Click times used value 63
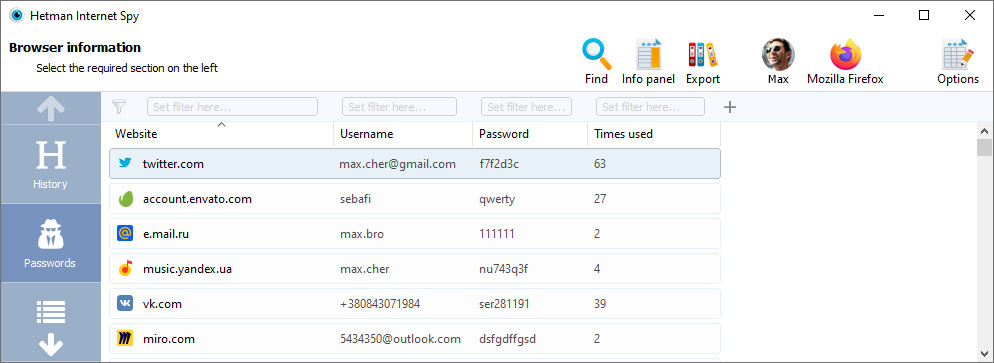Viewport: 994px width, 363px height. coord(600,164)
